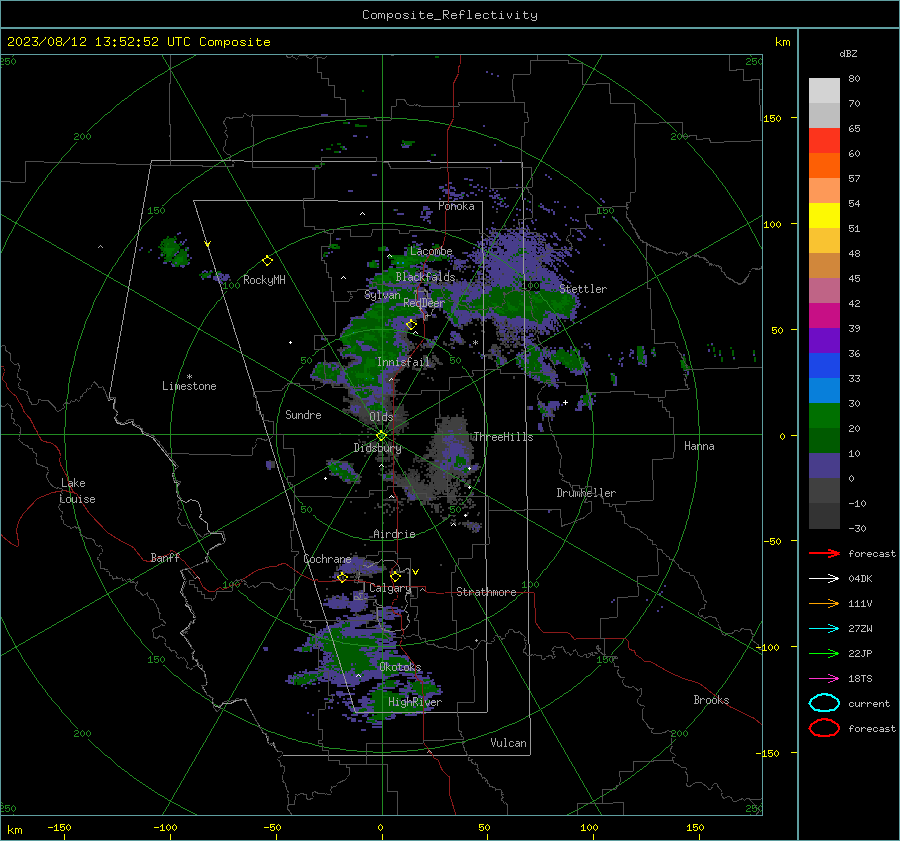Click the Limestone label
The height and width of the screenshot is (841, 900).
coord(189,386)
